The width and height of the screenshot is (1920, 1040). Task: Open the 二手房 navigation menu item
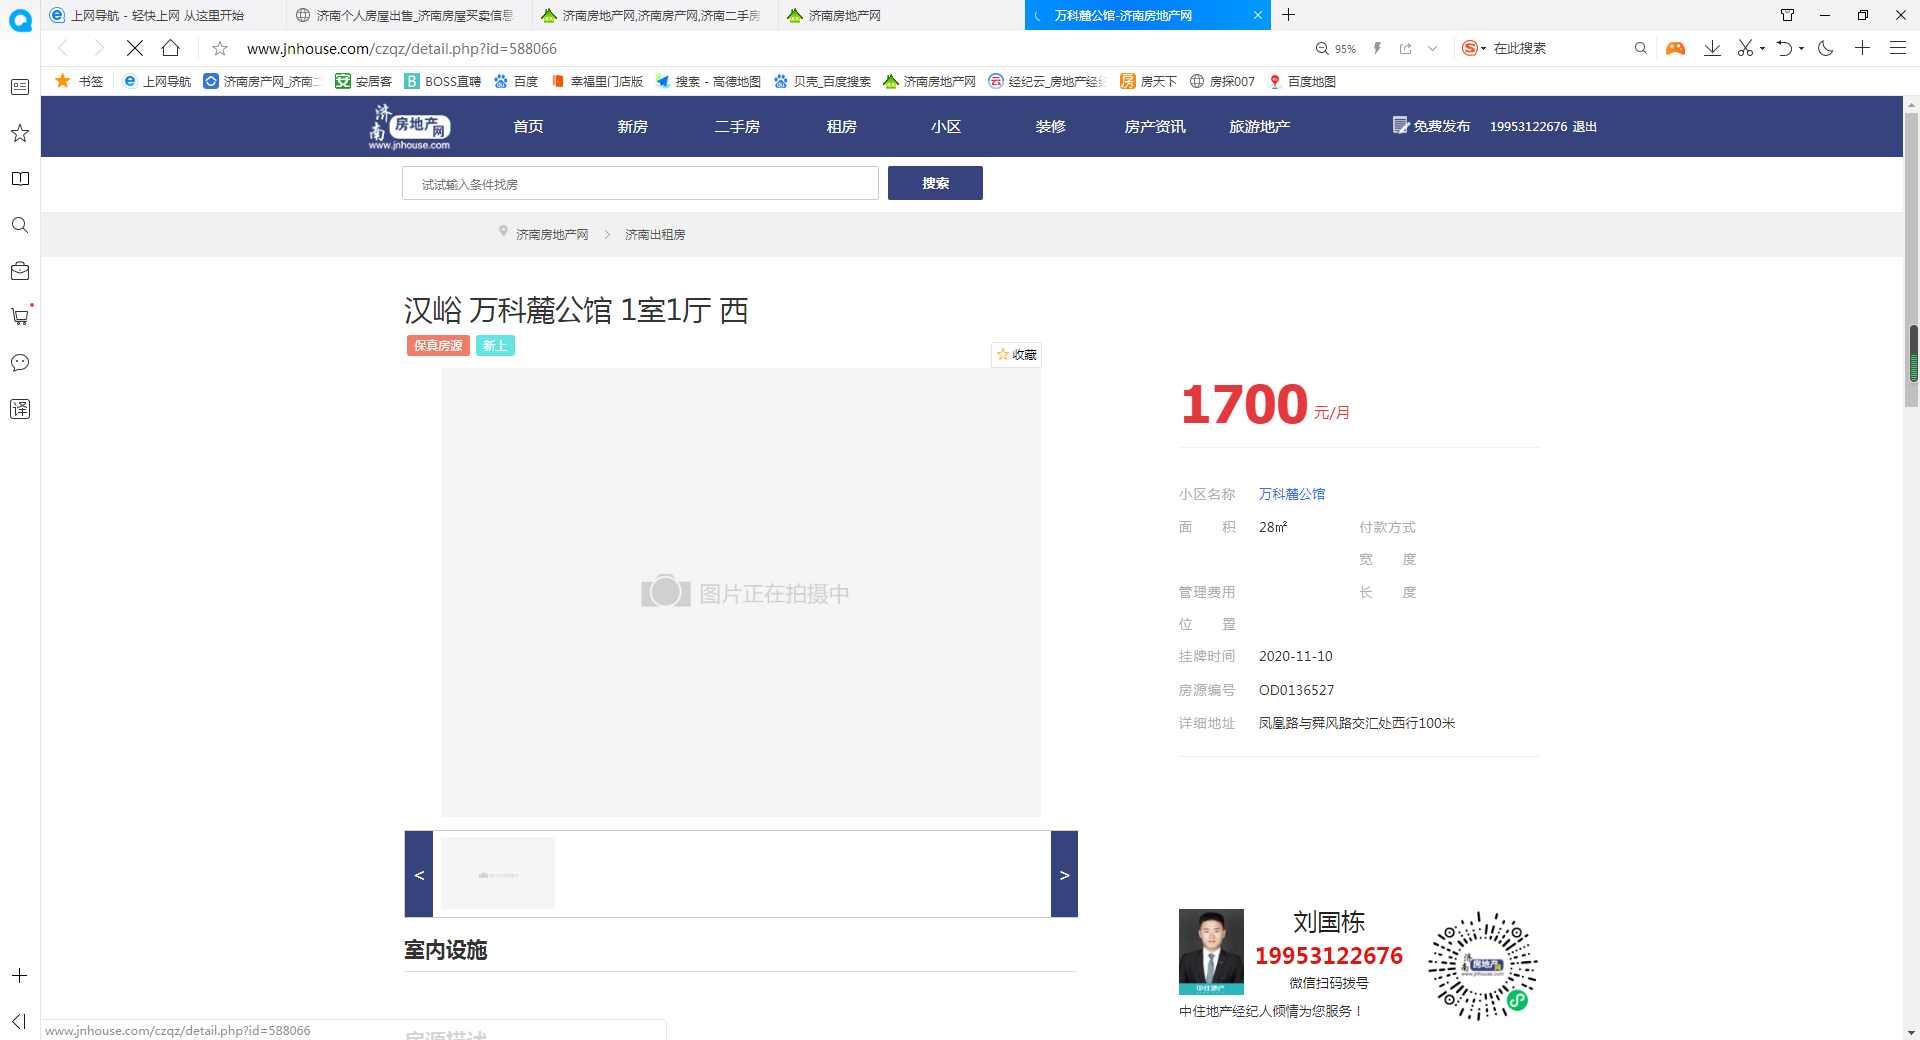(x=737, y=127)
